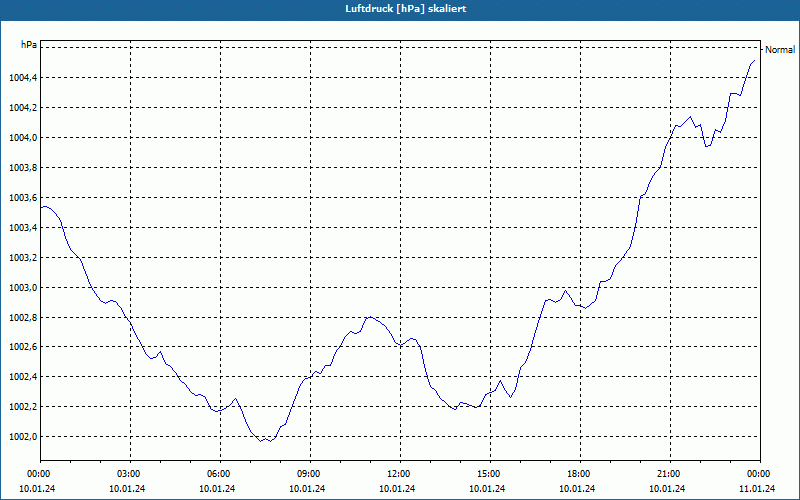Image resolution: width=800 pixels, height=500 pixels.
Task: Select the 1004,4 y-axis value
Action: coord(22,78)
